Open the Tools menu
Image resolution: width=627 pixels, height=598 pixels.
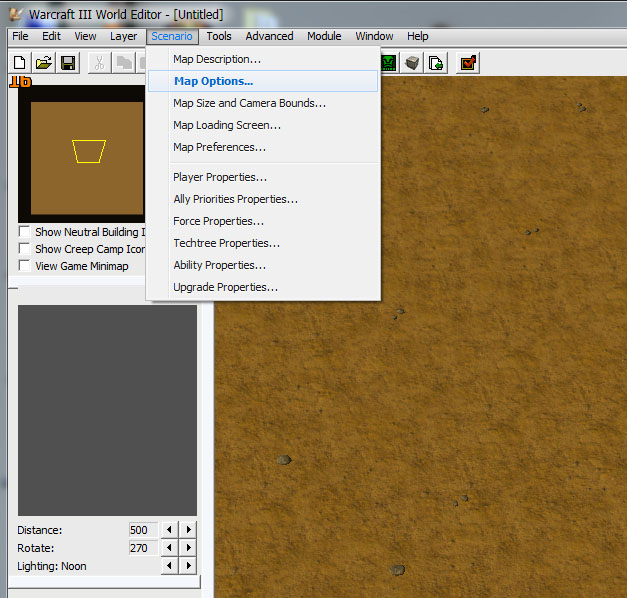pos(219,36)
